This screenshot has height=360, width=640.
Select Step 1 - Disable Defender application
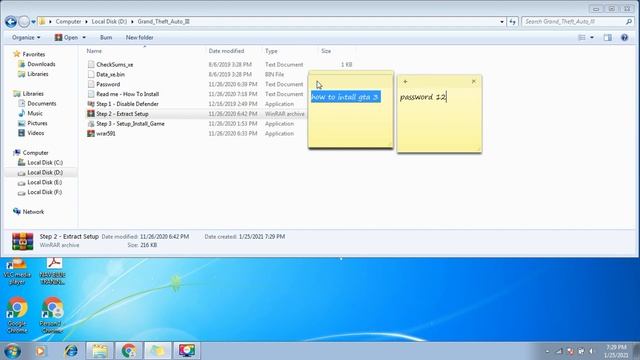[127, 104]
